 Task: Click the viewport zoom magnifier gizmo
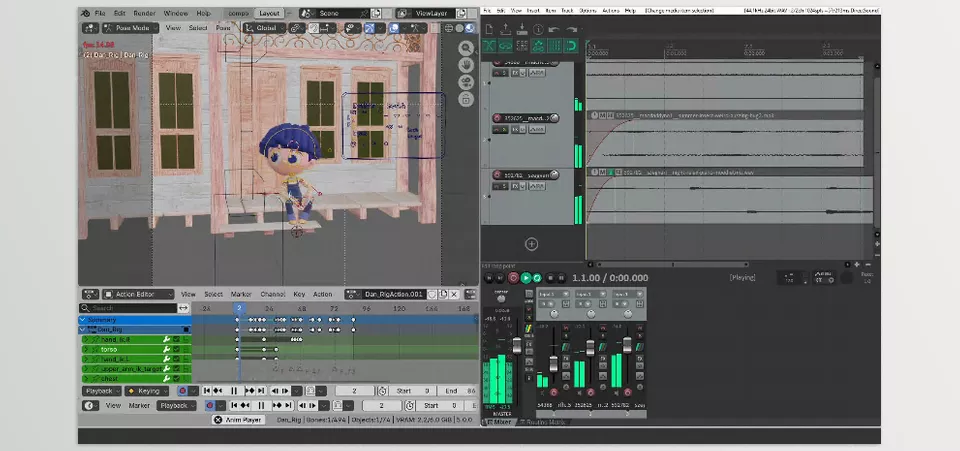(x=466, y=48)
